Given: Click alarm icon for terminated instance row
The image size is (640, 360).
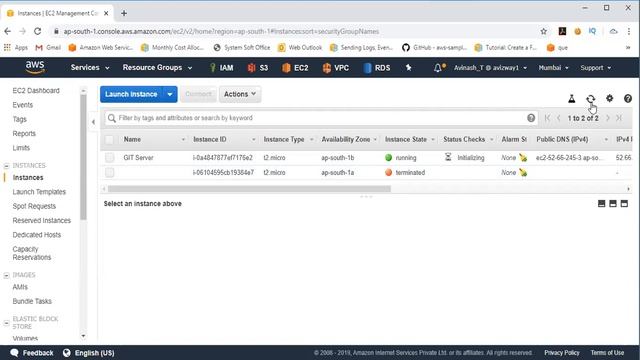Looking at the screenshot, I should coord(523,173).
